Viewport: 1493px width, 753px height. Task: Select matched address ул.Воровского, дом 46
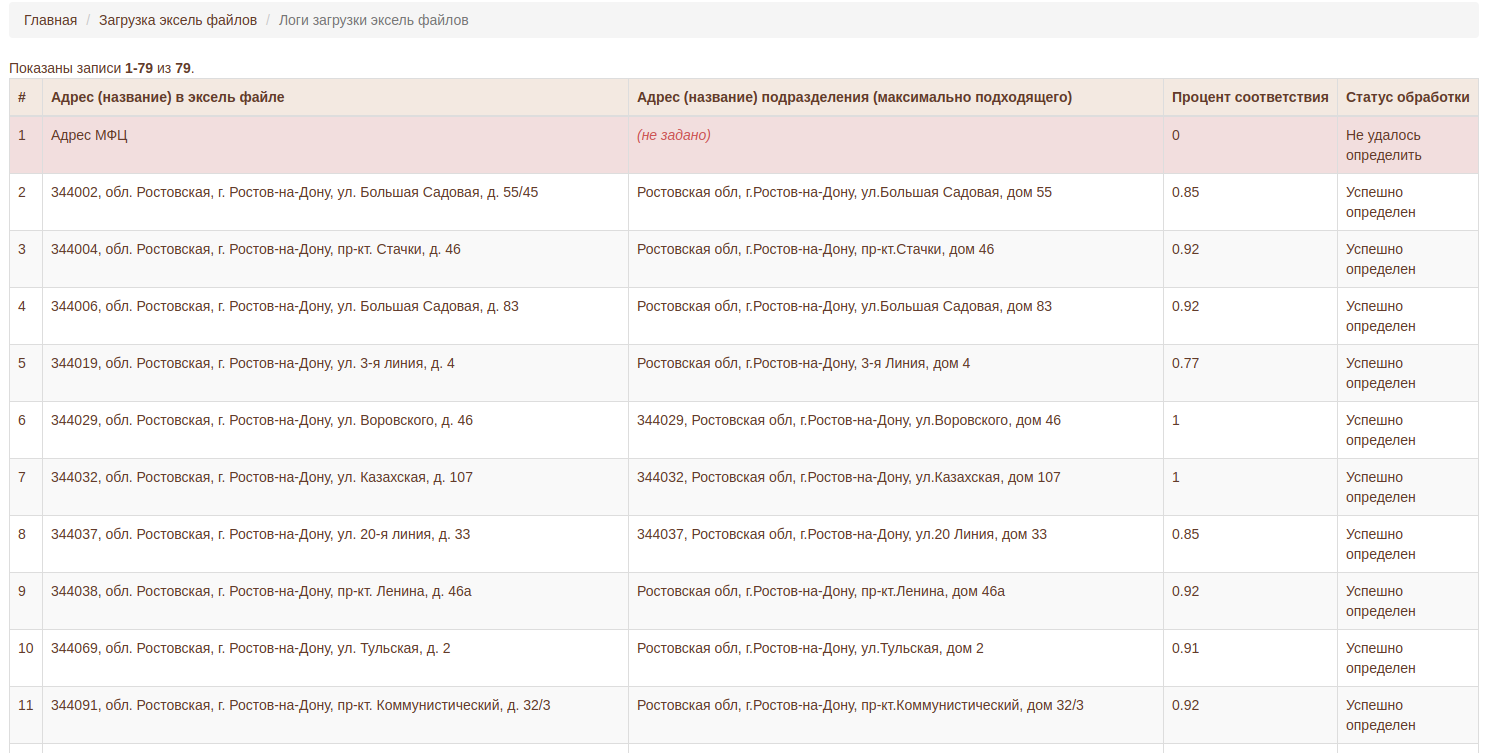coord(848,420)
